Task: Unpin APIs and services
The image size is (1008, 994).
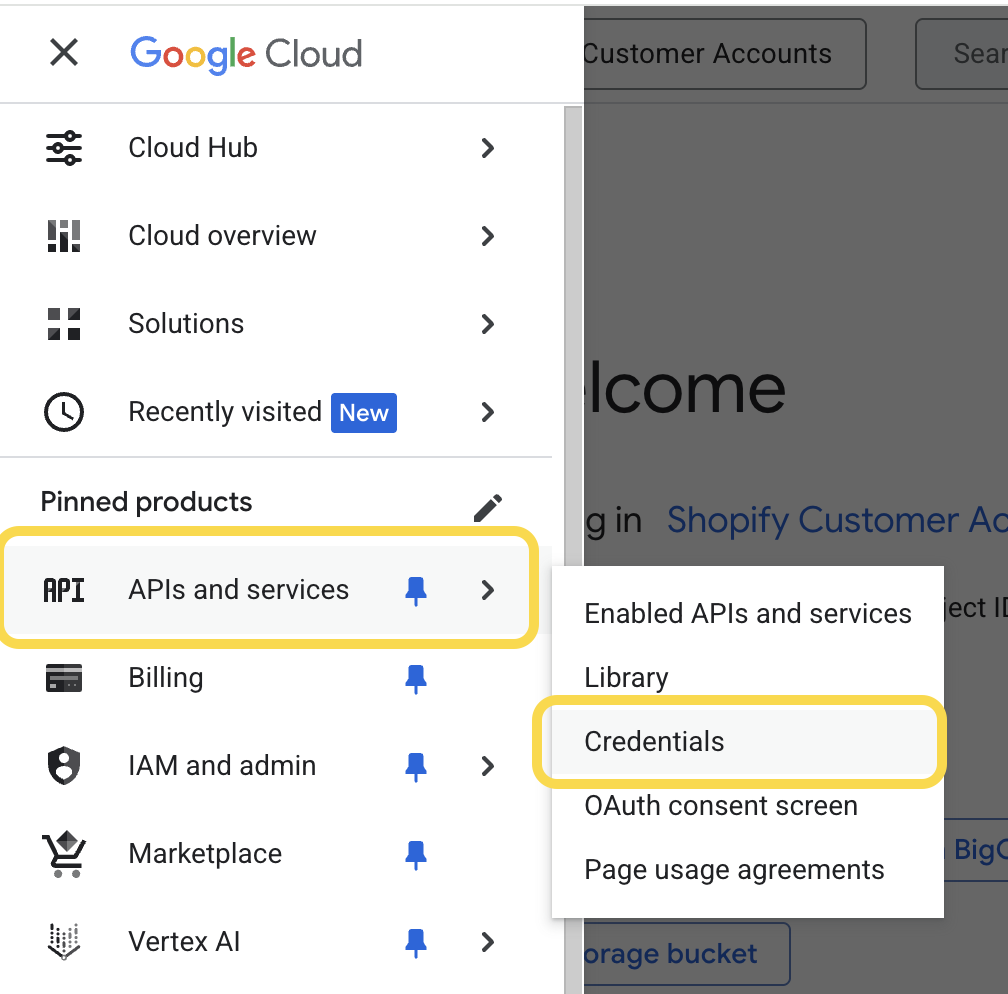Action: [416, 591]
